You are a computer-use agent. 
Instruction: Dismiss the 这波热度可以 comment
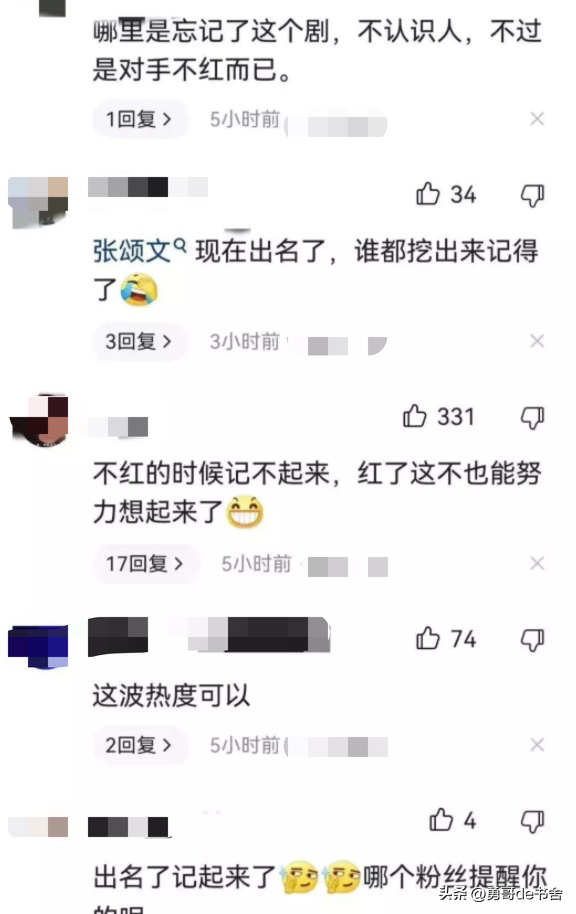pos(537,745)
